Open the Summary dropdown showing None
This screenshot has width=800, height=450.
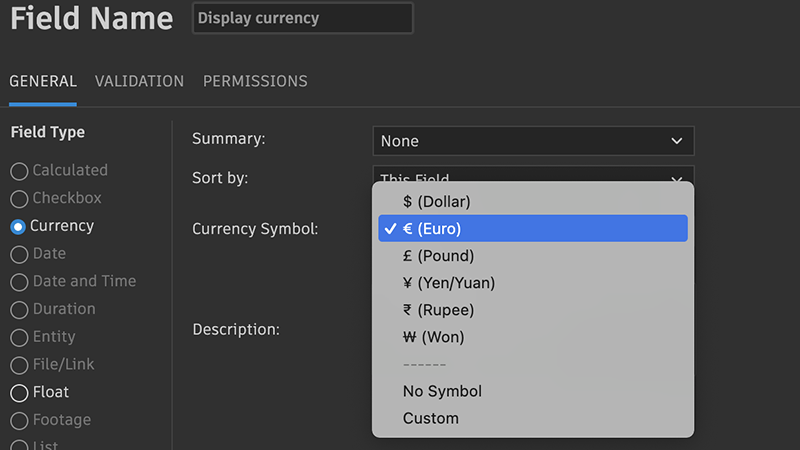click(532, 141)
